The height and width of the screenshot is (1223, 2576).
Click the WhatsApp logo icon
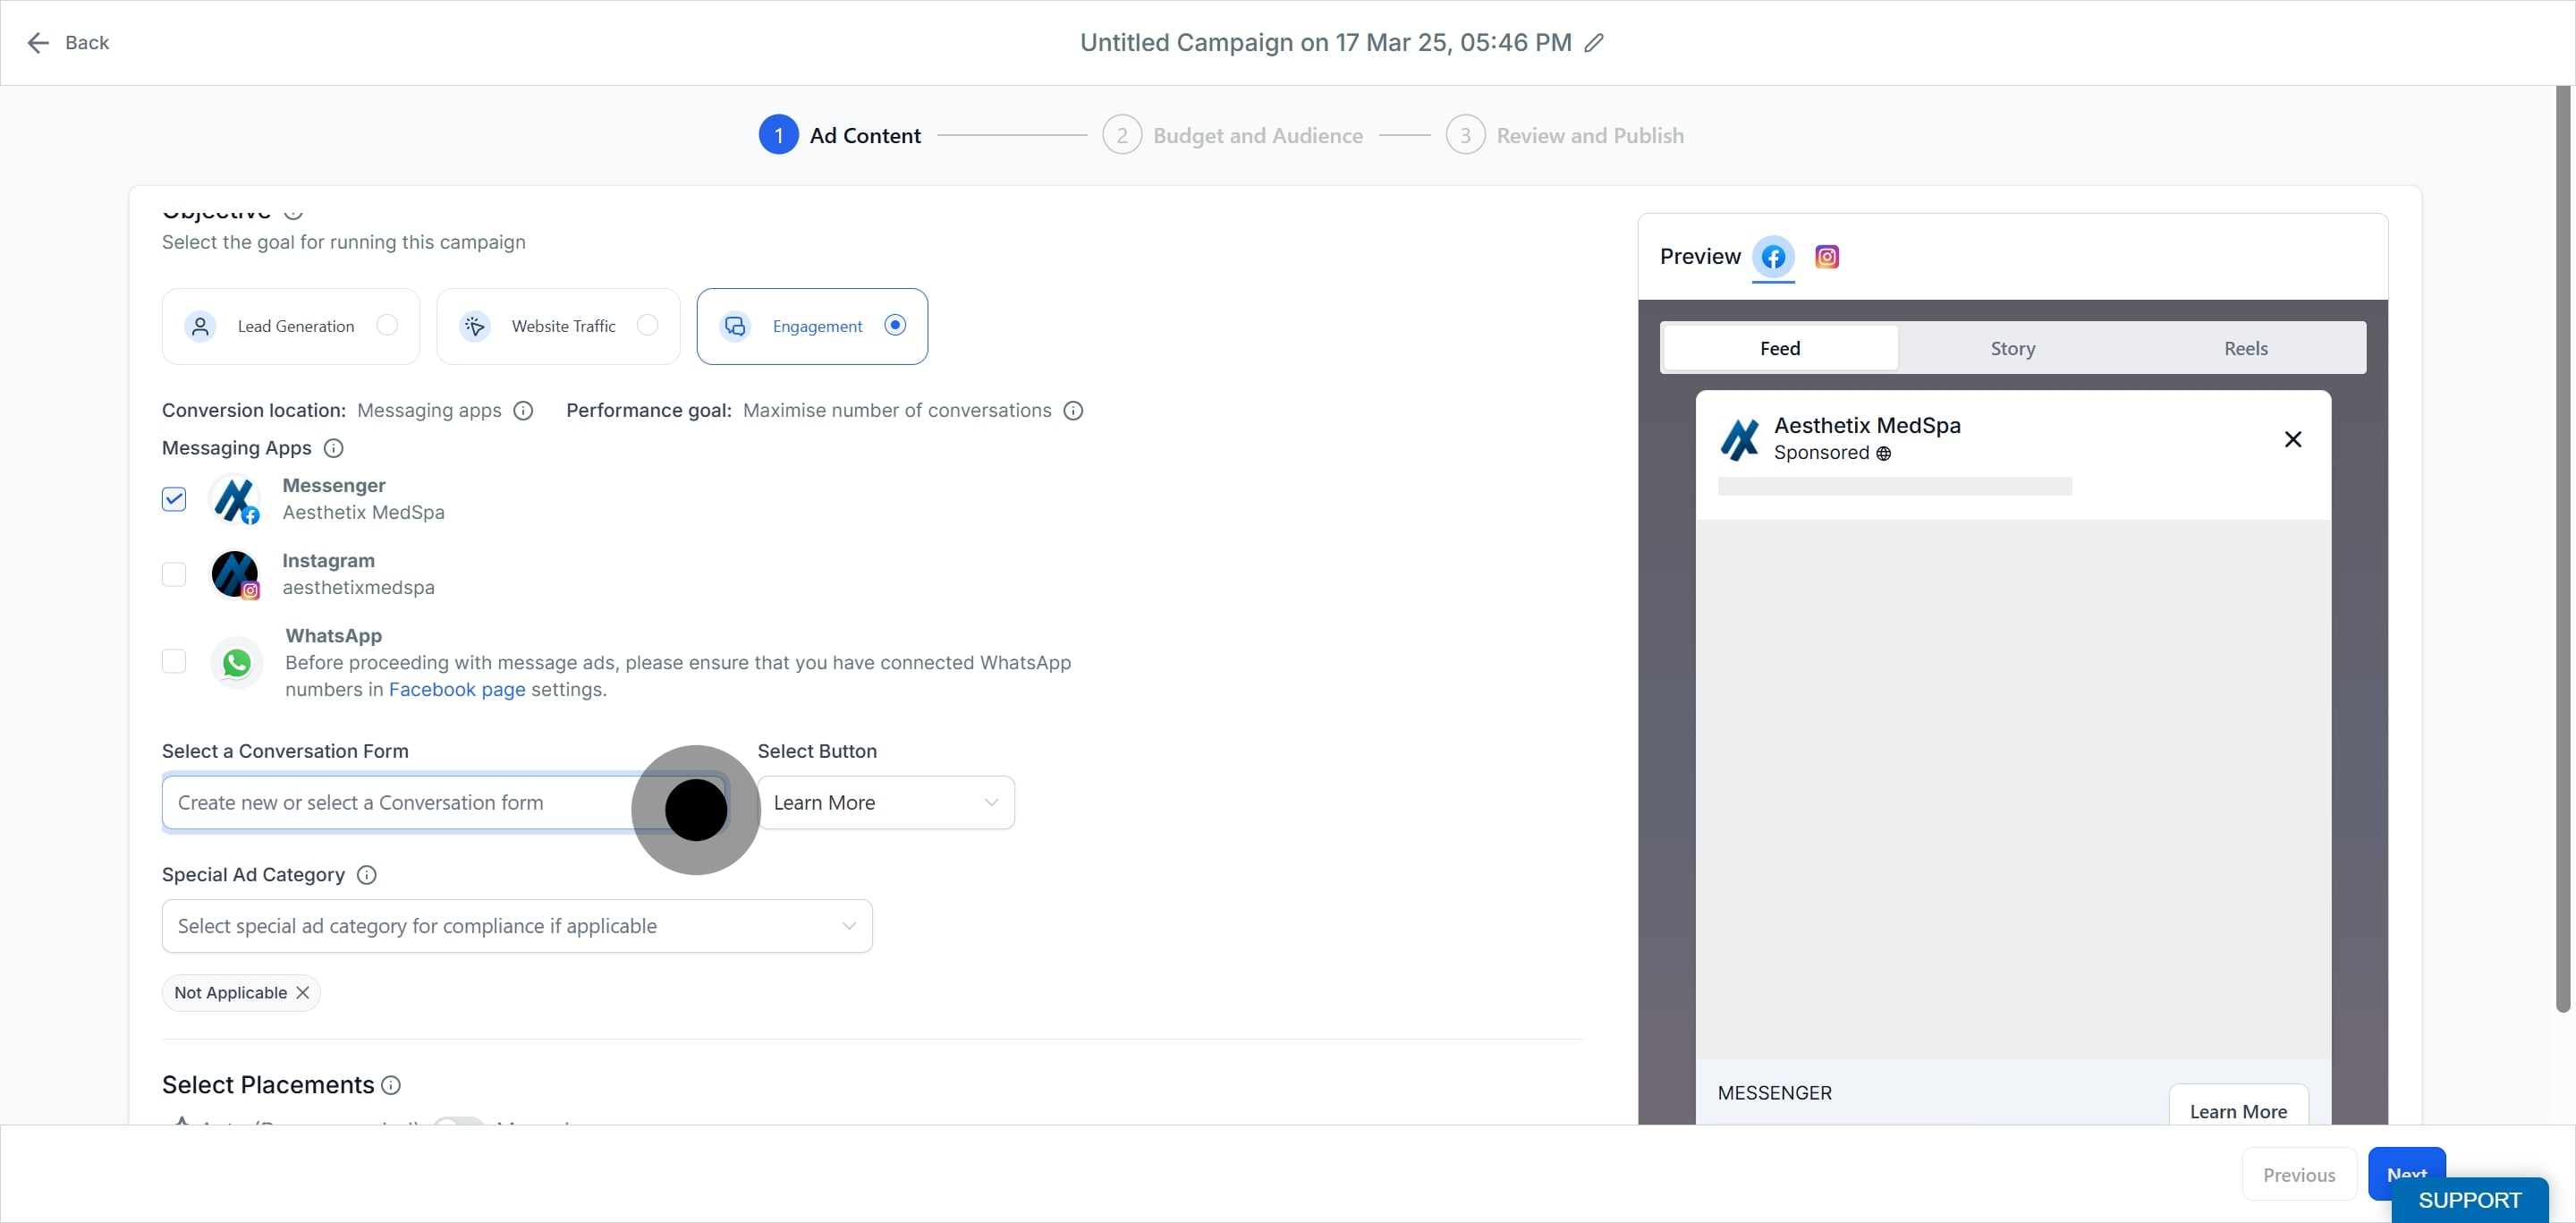coord(237,662)
